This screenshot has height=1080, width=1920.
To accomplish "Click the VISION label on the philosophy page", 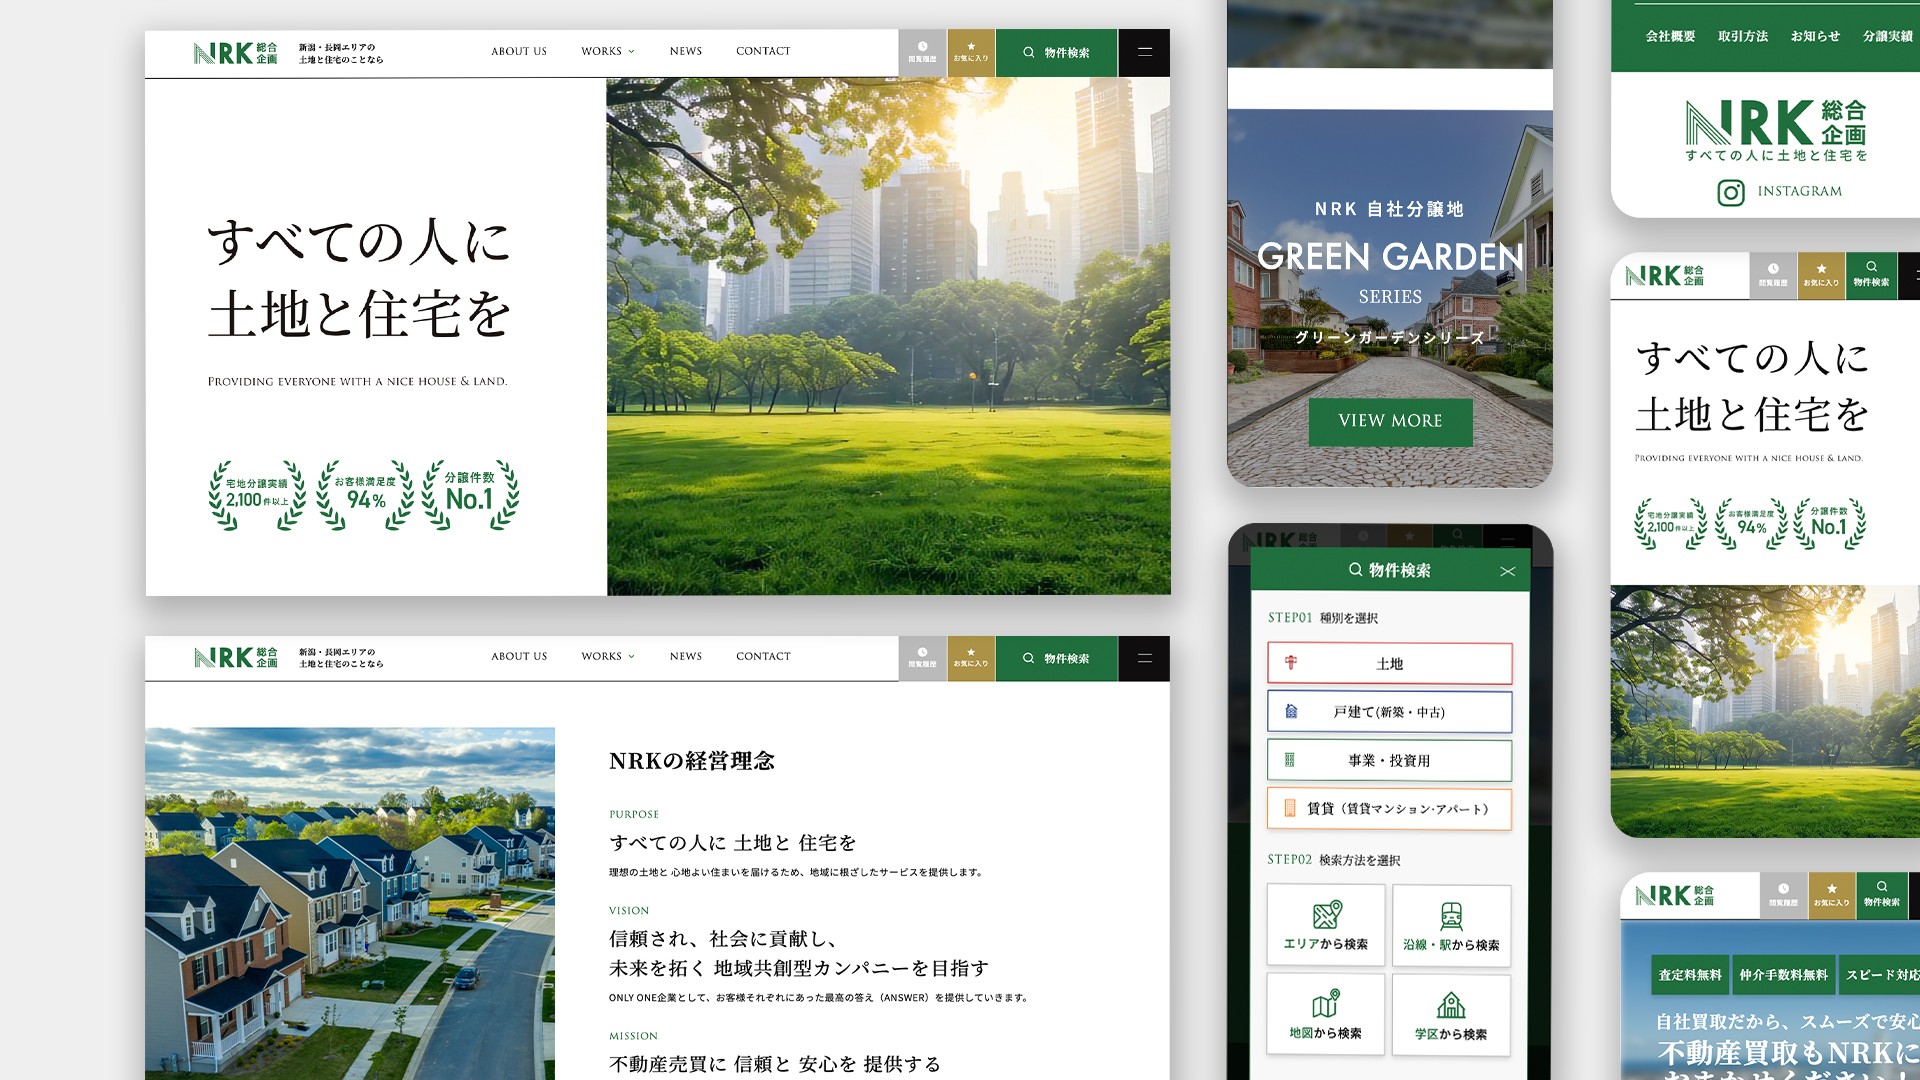I will pyautogui.click(x=629, y=910).
